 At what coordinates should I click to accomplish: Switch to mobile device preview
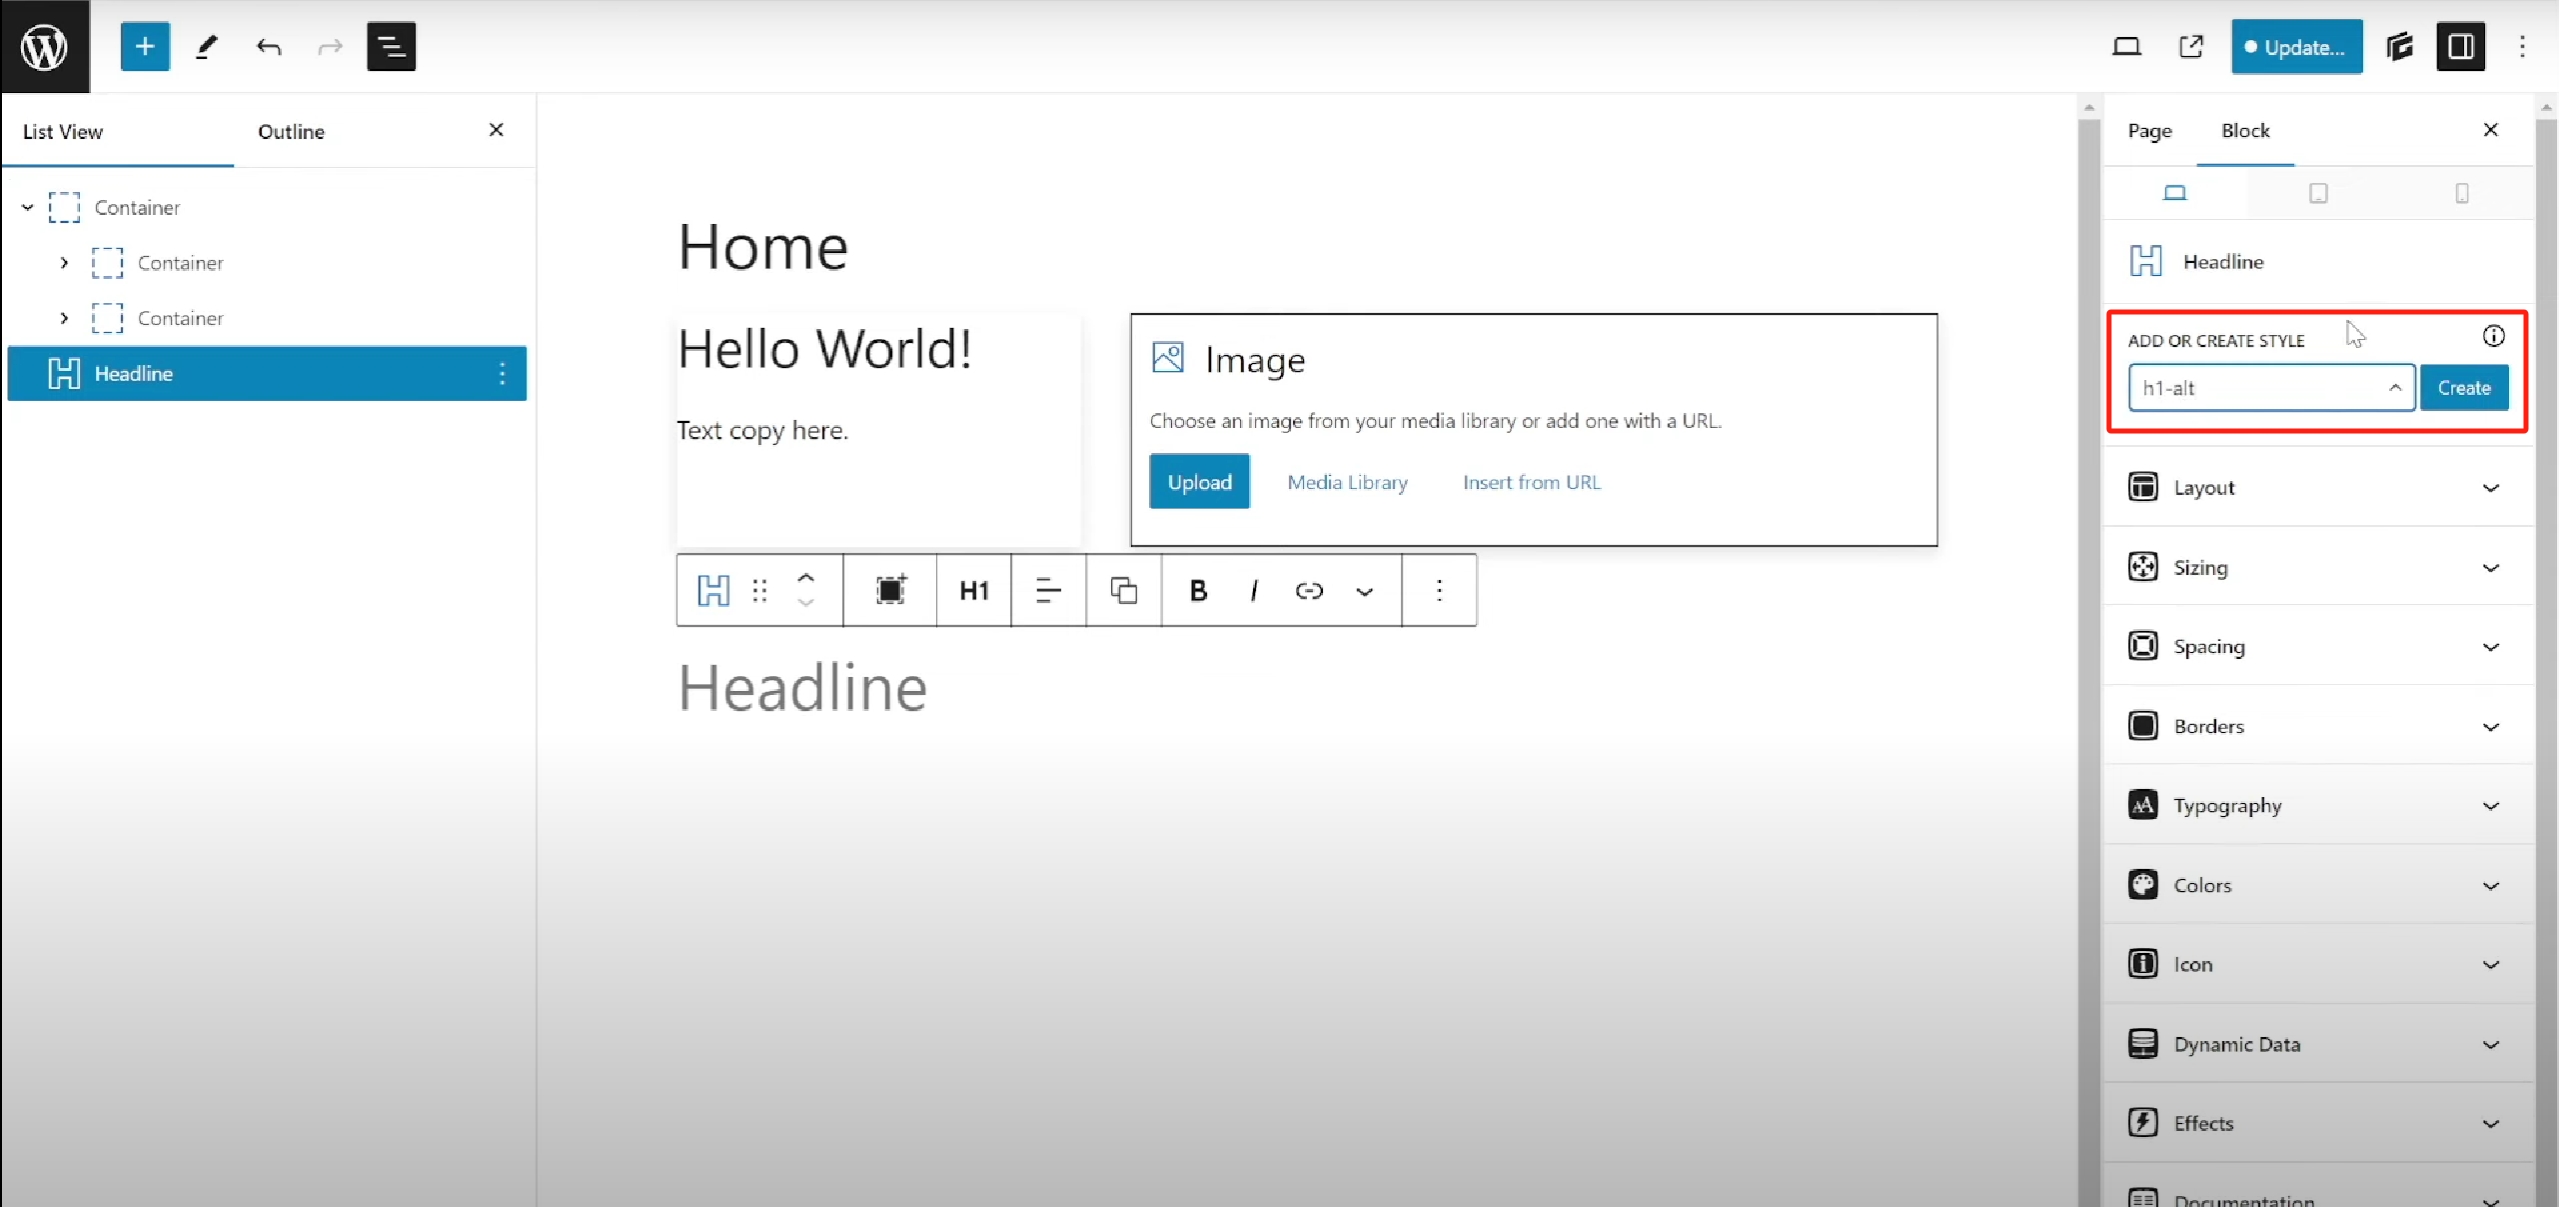coord(2462,193)
